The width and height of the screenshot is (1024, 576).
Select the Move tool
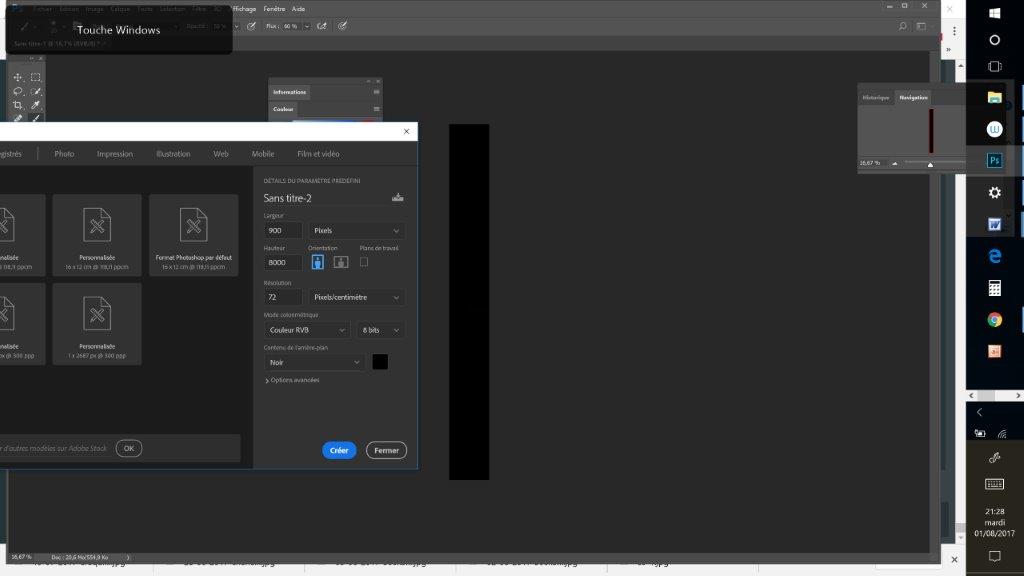tap(18, 77)
